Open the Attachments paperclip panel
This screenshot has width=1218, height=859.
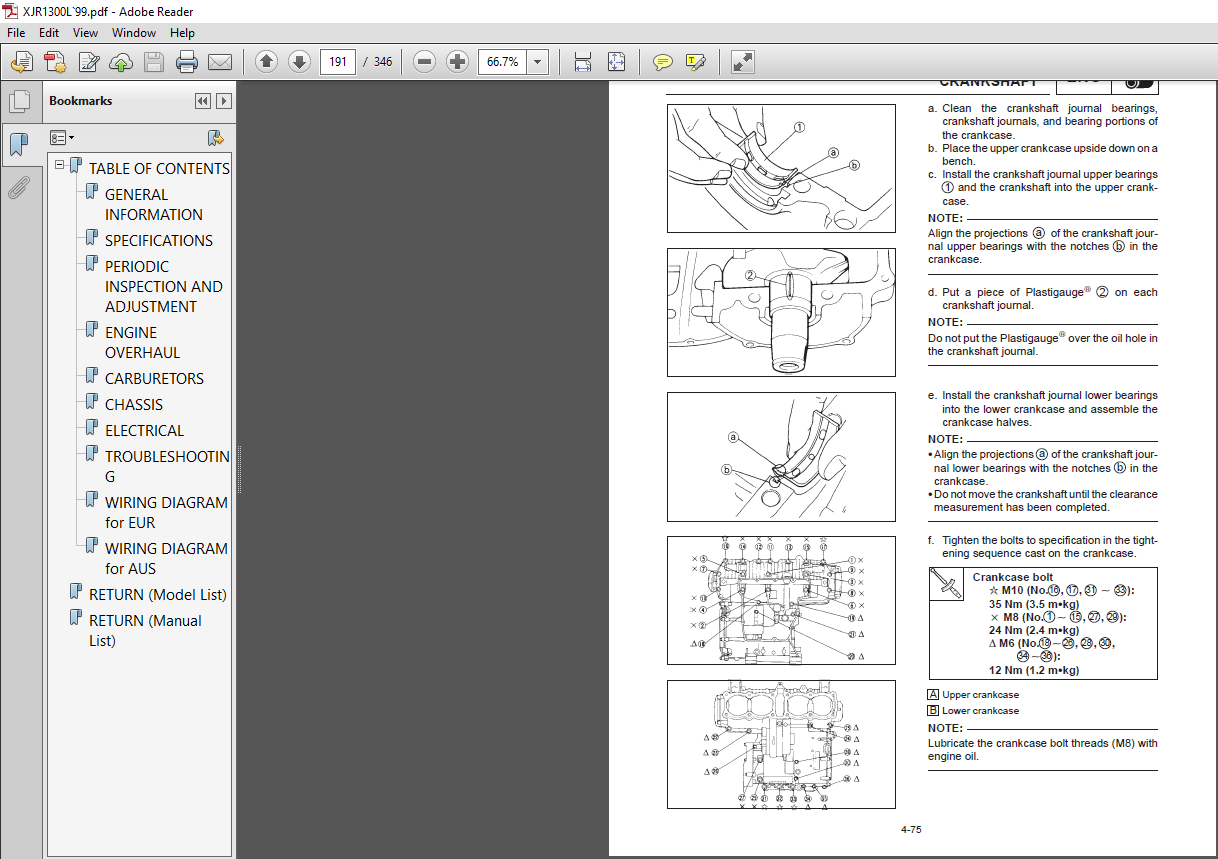coord(19,187)
